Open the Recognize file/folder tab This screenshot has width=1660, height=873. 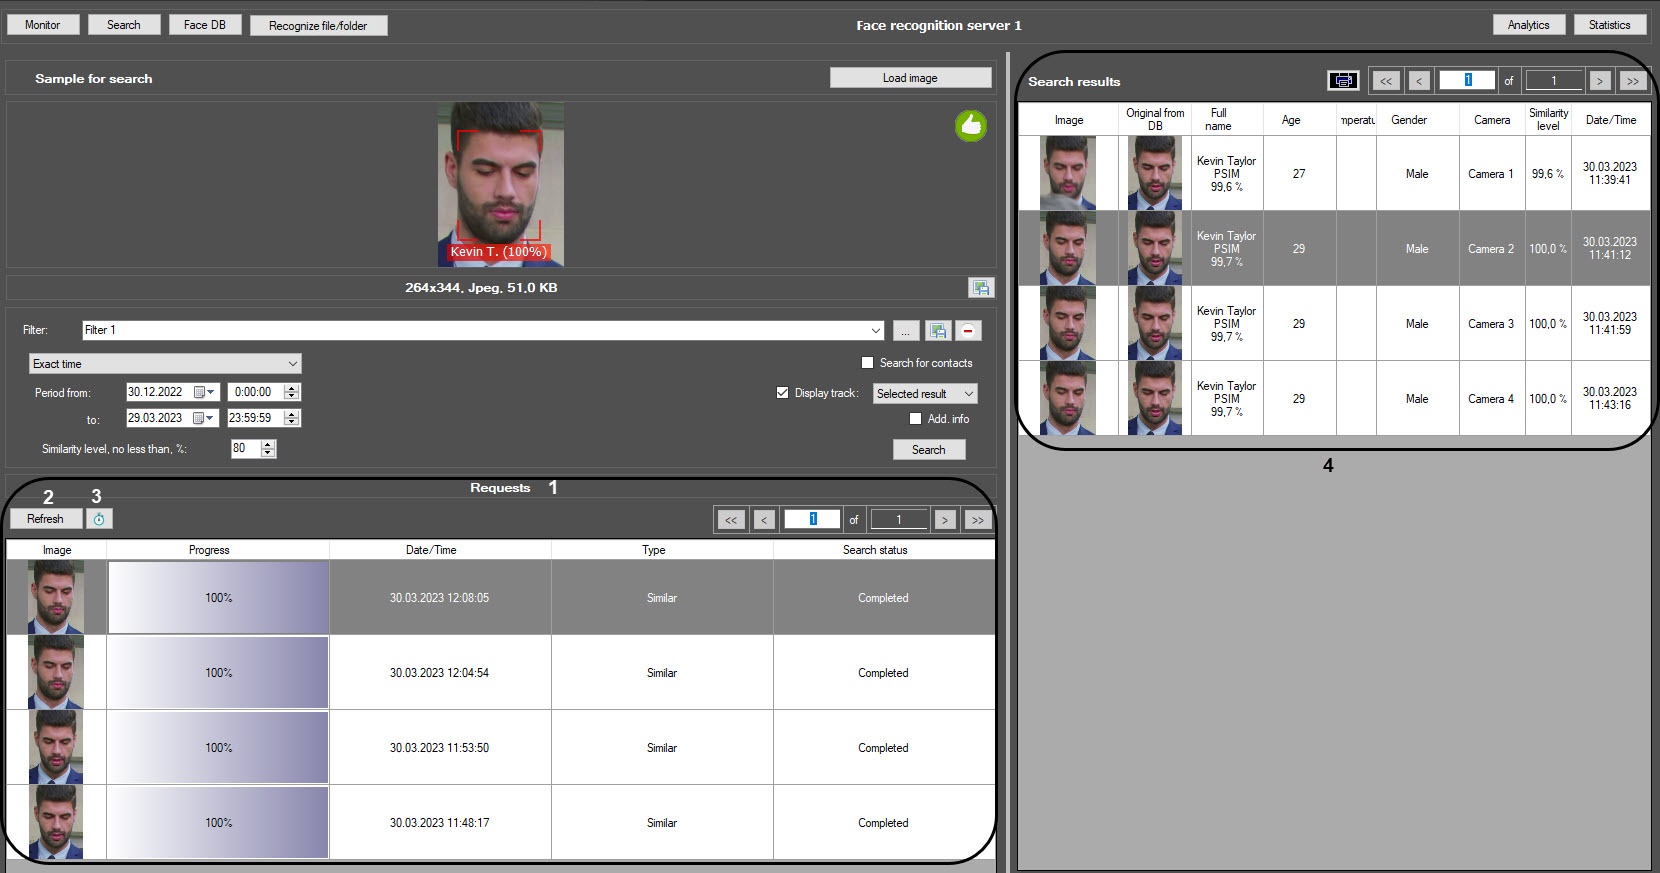pyautogui.click(x=318, y=25)
